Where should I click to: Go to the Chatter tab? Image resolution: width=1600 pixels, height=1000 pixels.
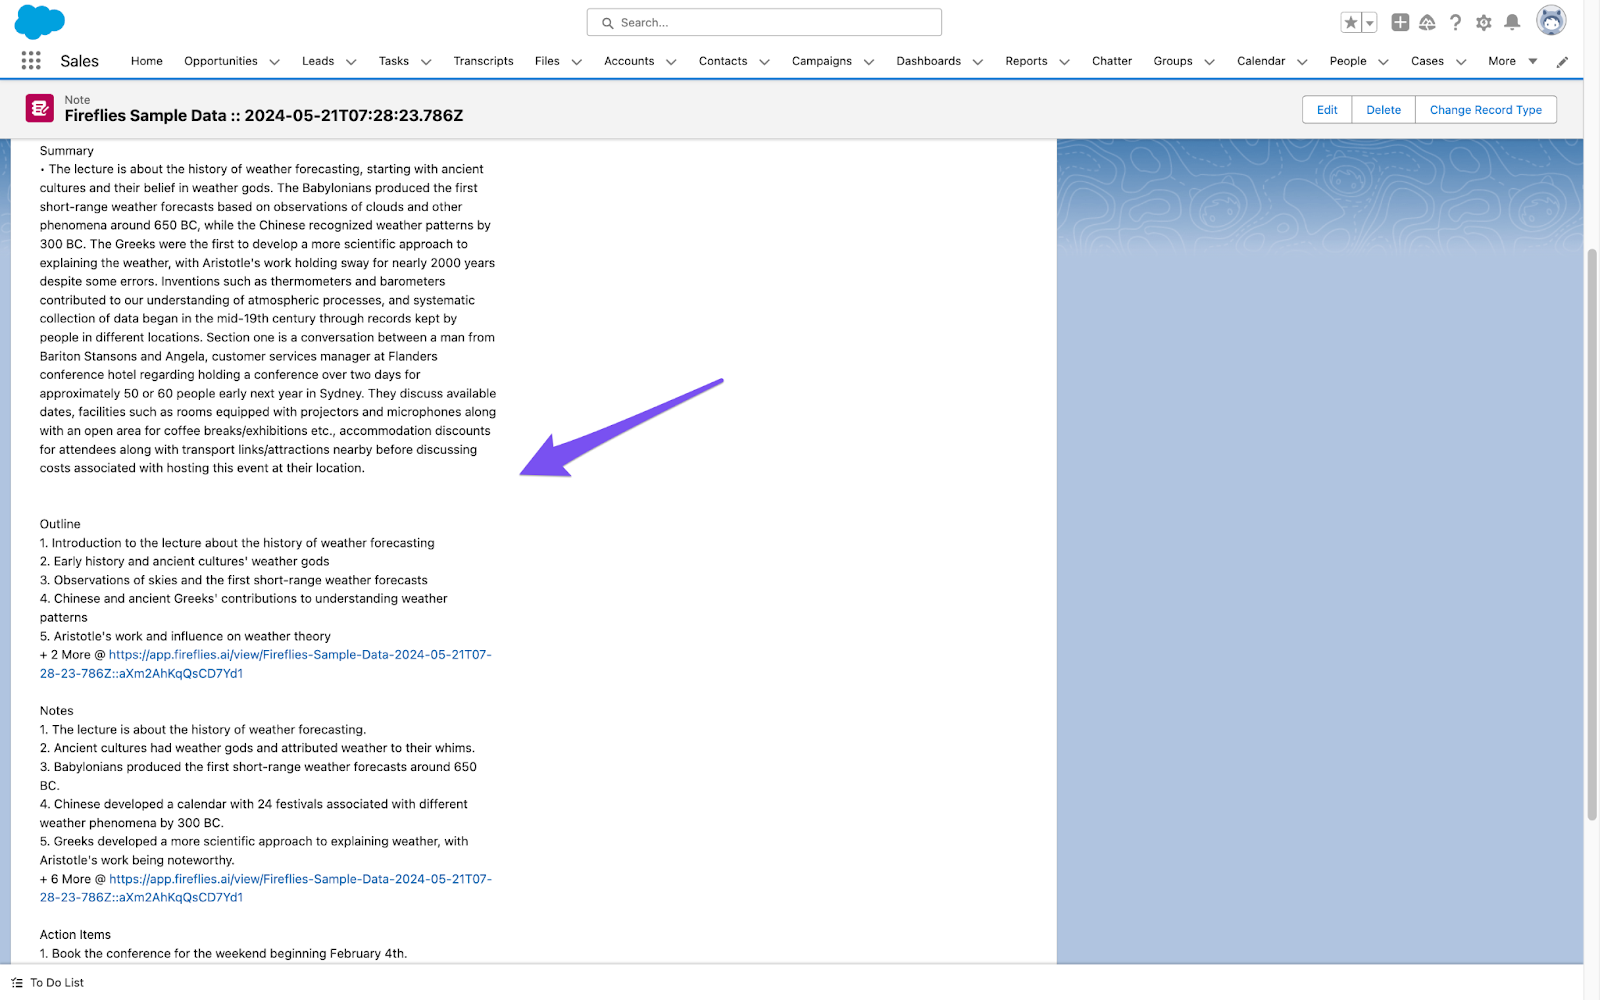pyautogui.click(x=1112, y=61)
